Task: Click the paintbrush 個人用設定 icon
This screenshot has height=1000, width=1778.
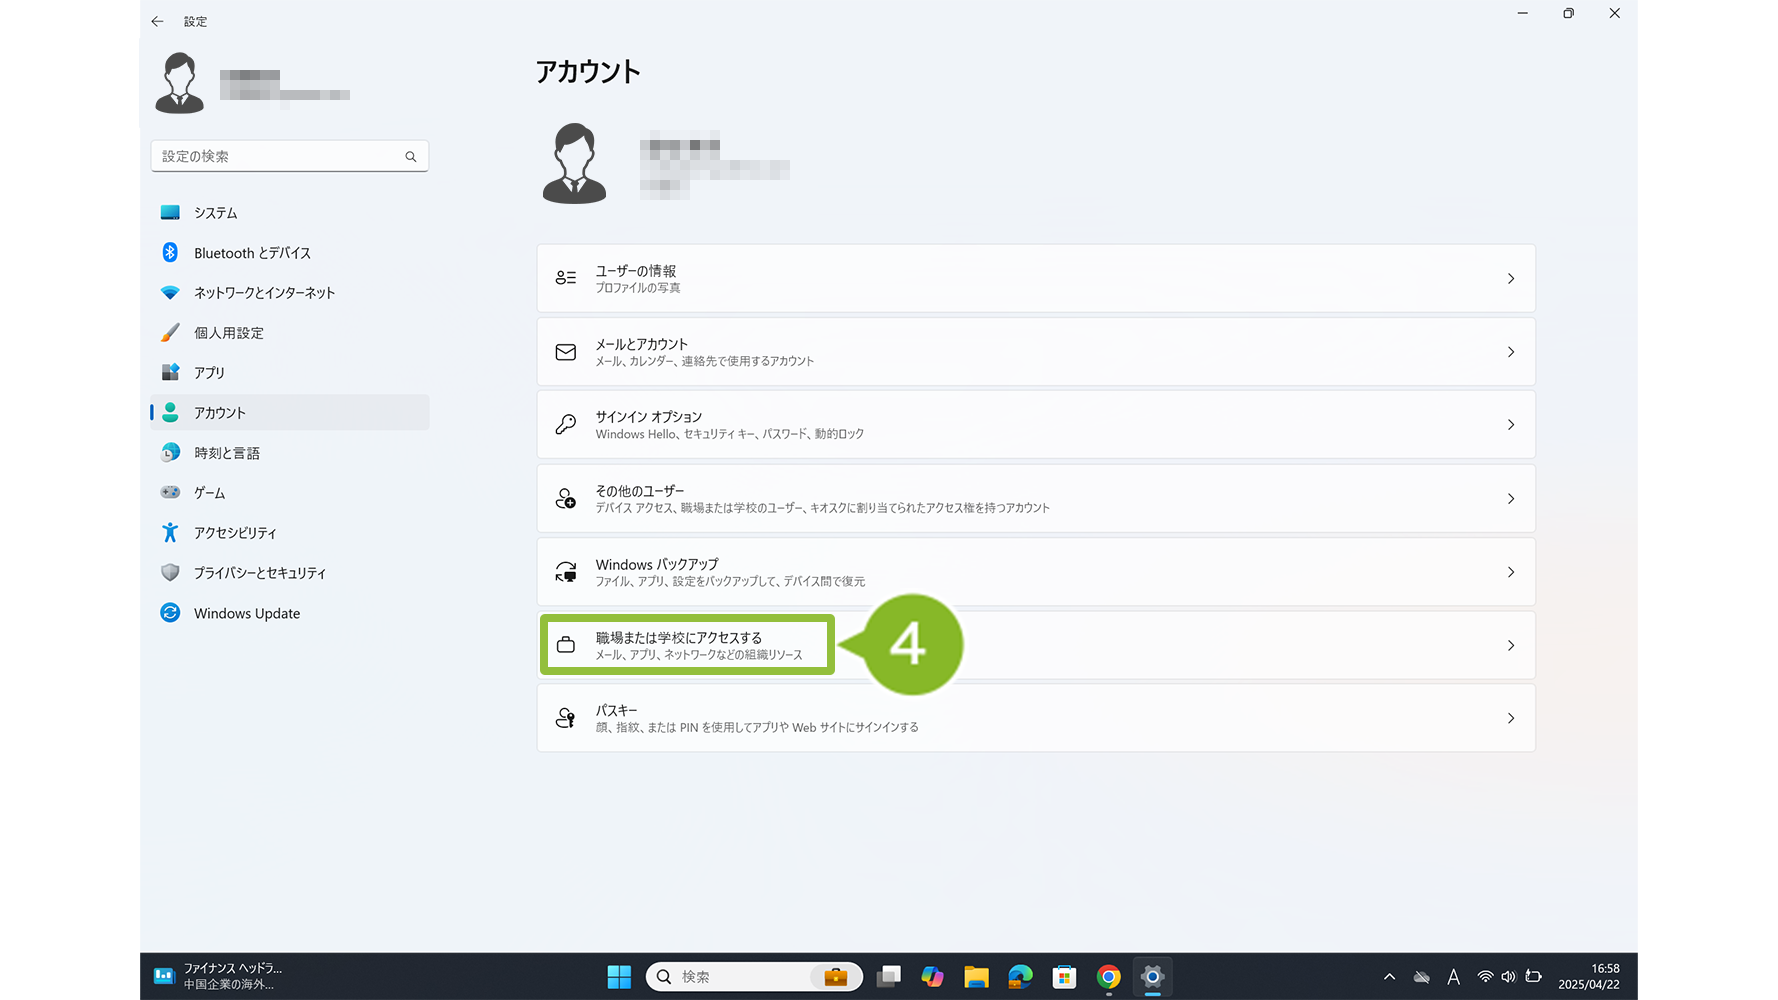Action: [170, 332]
